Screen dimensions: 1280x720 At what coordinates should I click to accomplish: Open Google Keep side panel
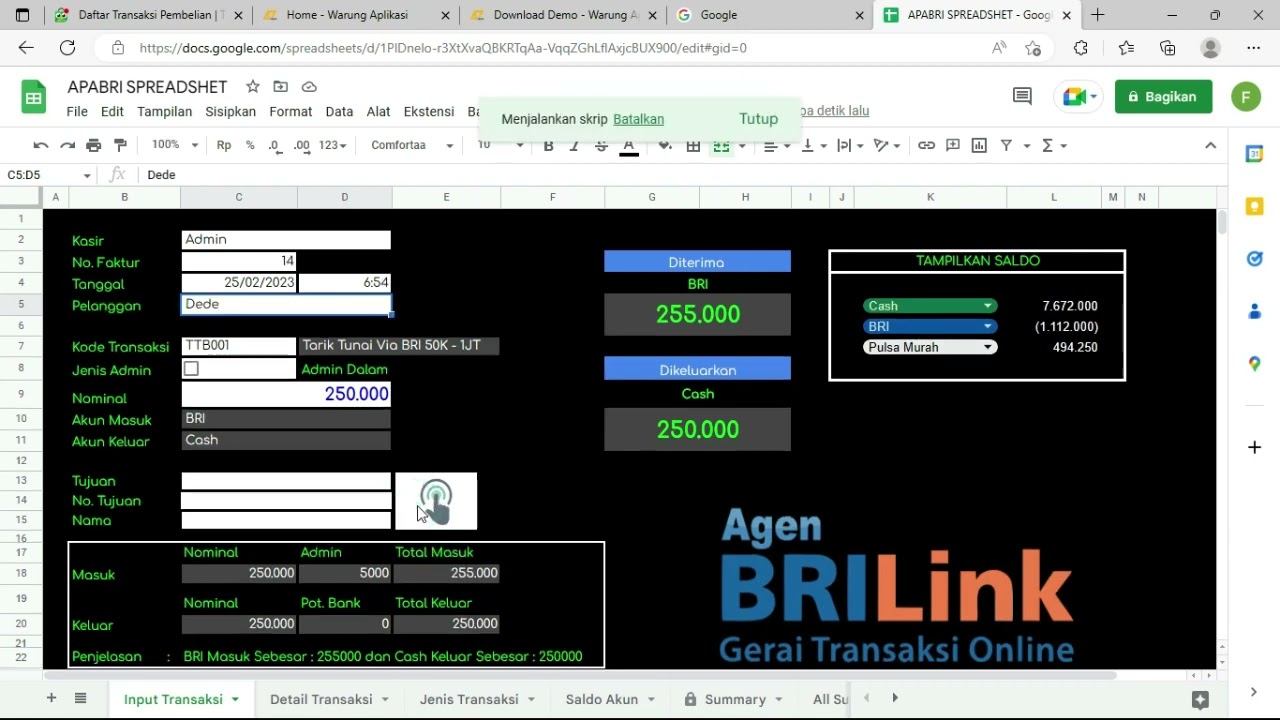pyautogui.click(x=1254, y=206)
